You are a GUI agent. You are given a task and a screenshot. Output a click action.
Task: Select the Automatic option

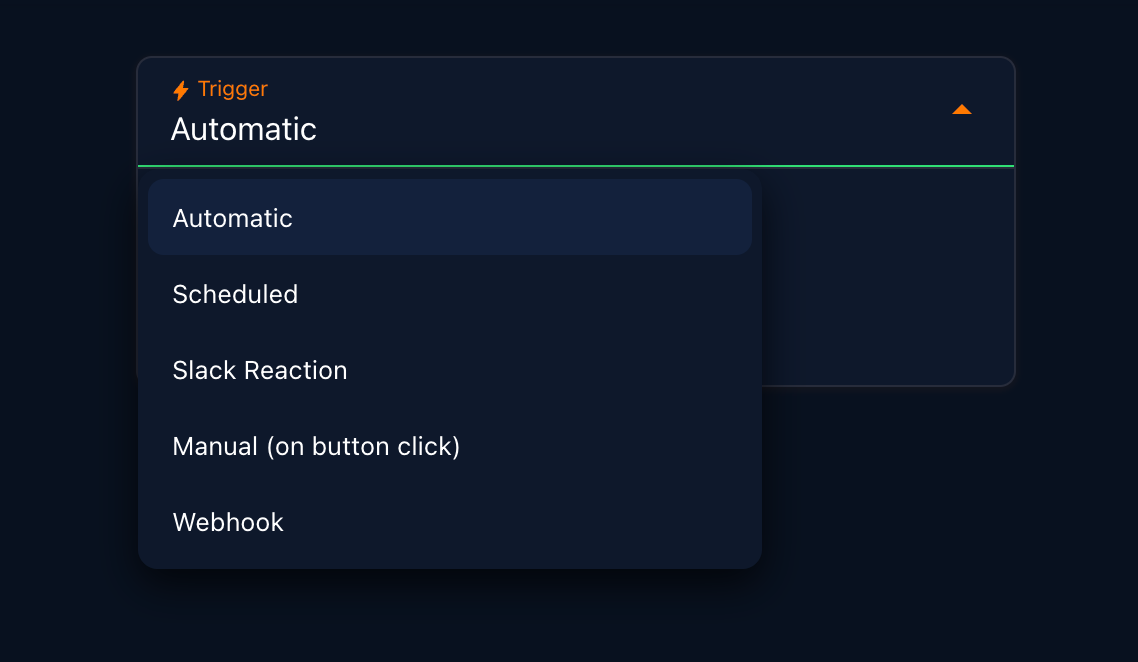(x=232, y=217)
